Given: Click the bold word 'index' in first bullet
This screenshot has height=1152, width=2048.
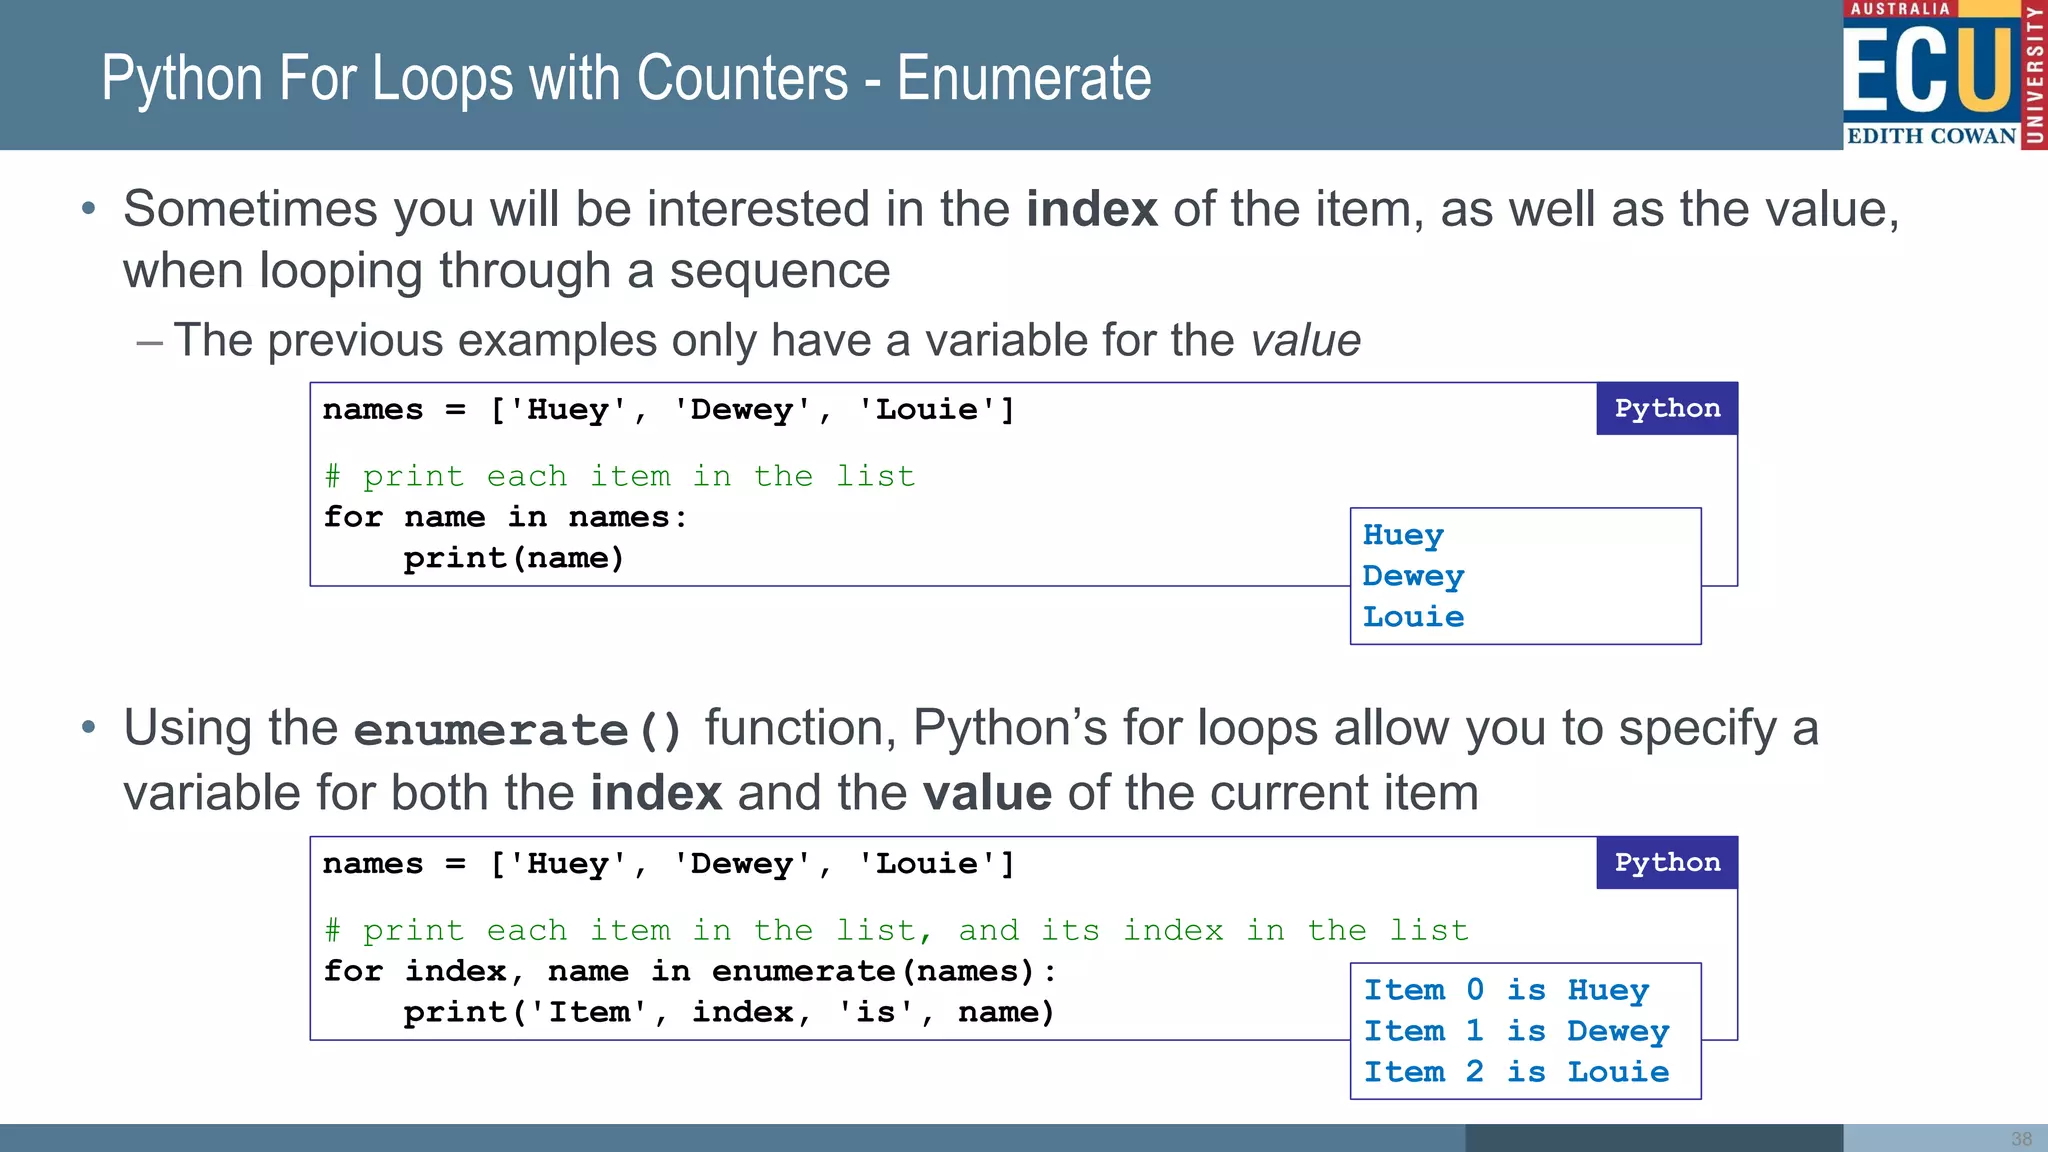Looking at the screenshot, I should click(1091, 209).
